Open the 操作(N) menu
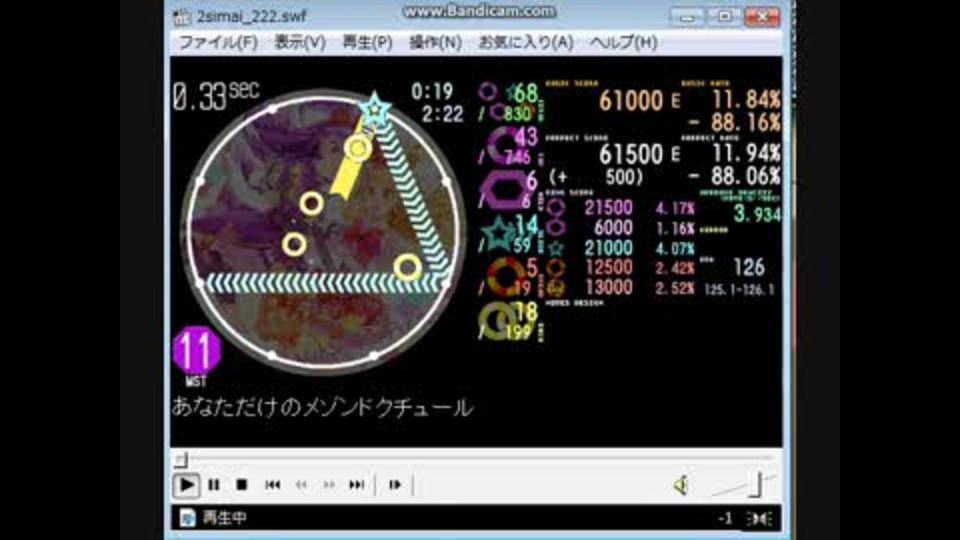960x540 pixels. tap(435, 42)
